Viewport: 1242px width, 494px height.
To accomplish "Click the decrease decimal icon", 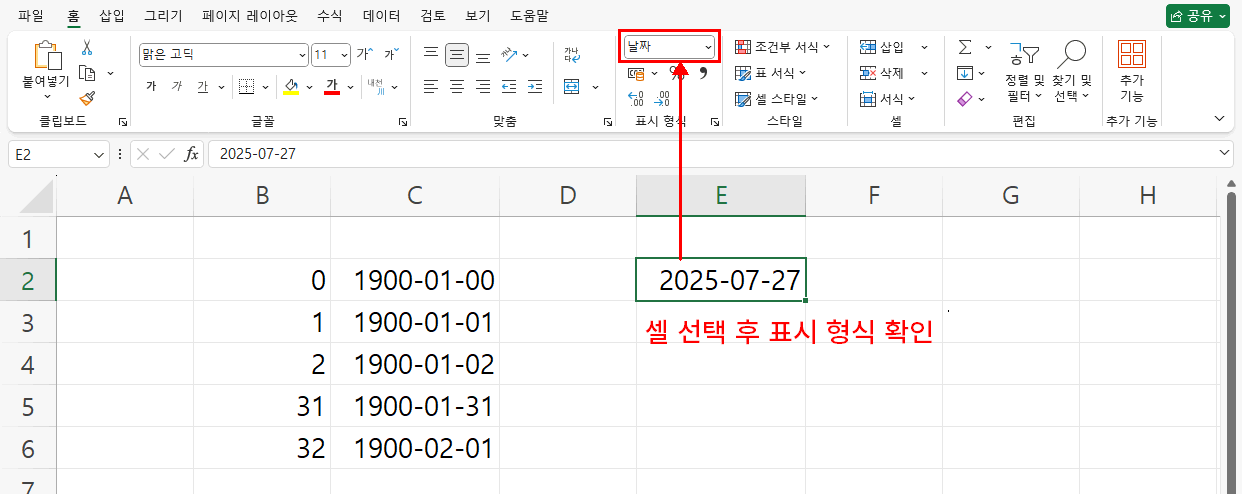I will [x=662, y=98].
